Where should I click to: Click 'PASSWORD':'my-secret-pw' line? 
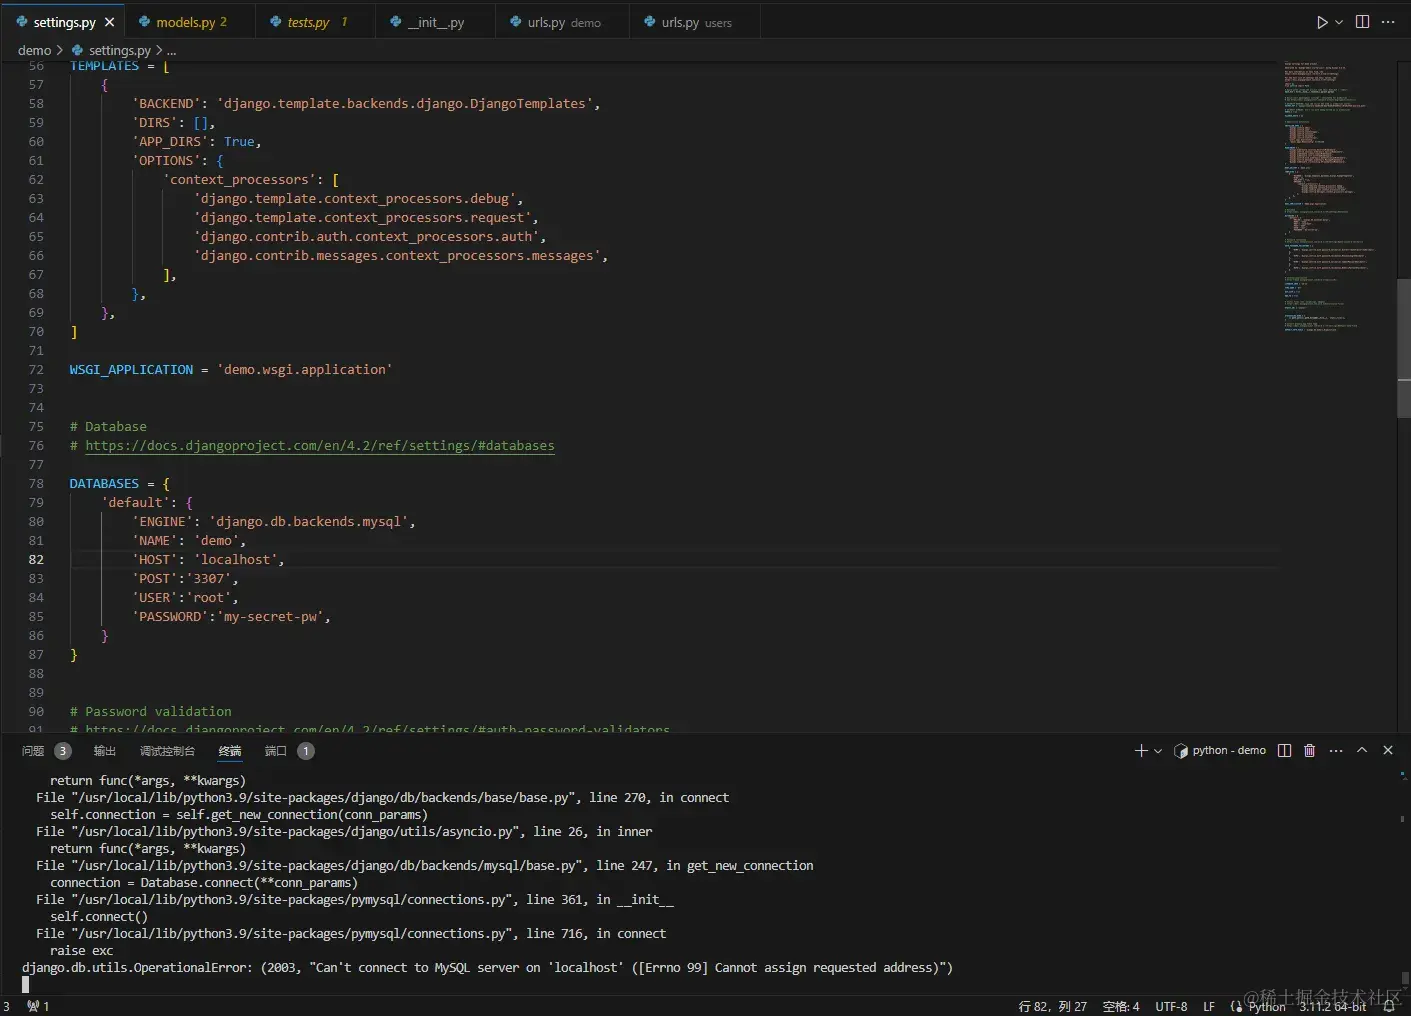pyautogui.click(x=231, y=617)
